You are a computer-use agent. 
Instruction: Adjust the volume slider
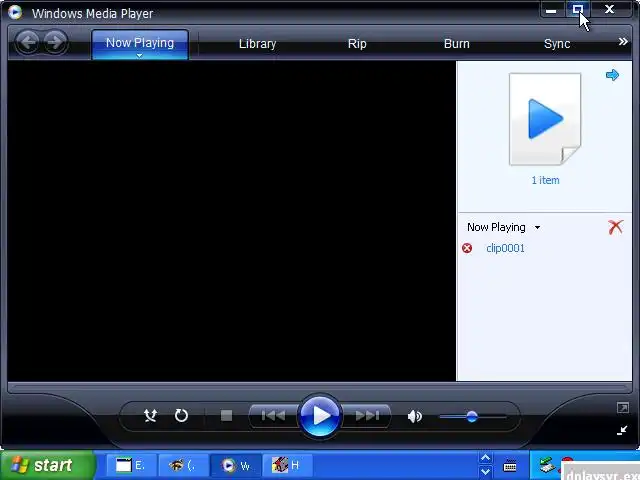tap(473, 417)
